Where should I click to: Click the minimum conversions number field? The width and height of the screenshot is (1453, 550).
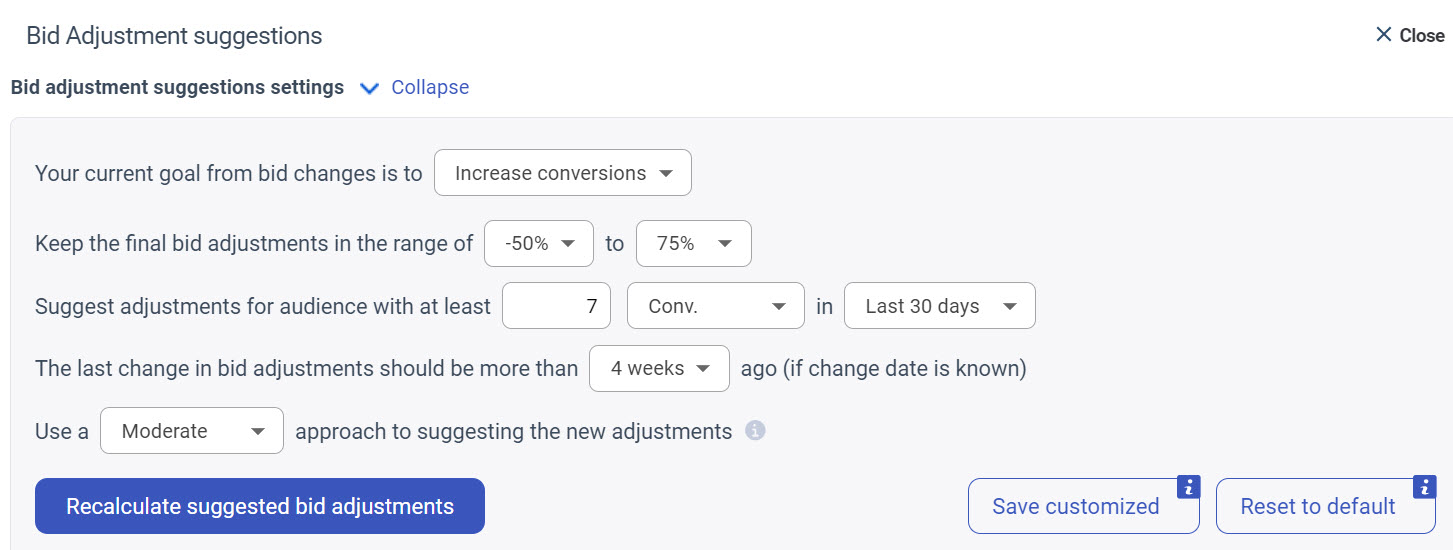tap(556, 306)
